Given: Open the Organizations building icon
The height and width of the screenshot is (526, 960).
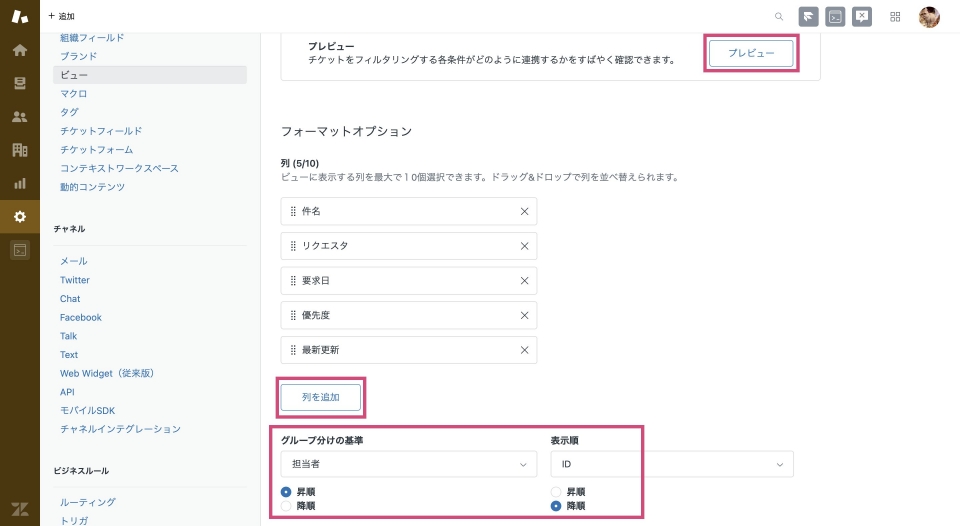Looking at the screenshot, I should (20, 149).
